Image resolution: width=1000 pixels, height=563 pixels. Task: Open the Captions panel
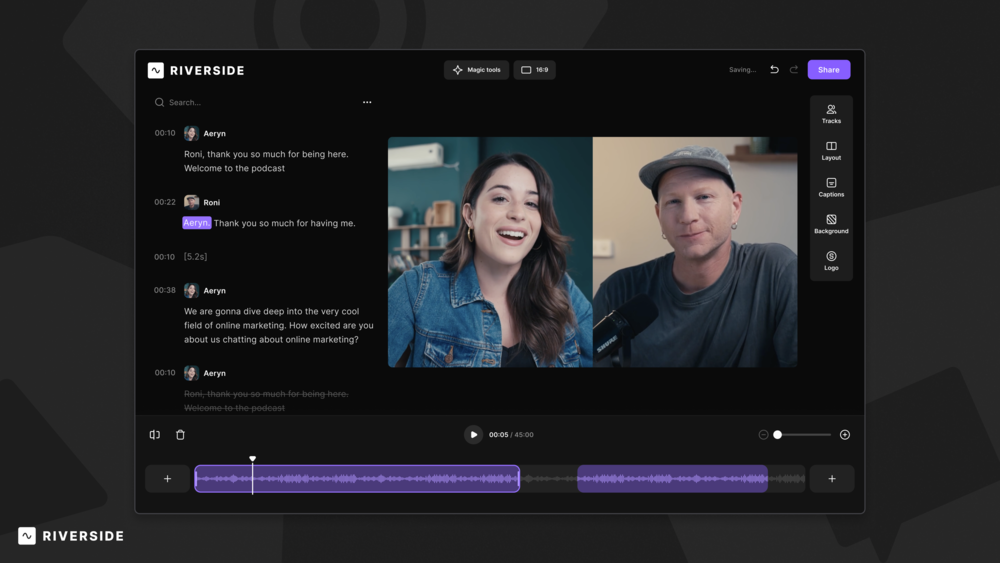(831, 188)
